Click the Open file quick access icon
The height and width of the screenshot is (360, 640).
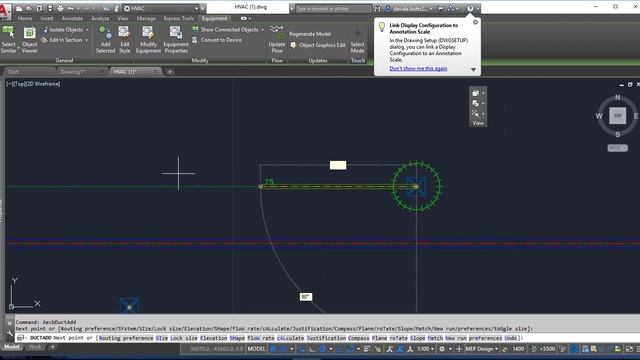(x=29, y=8)
